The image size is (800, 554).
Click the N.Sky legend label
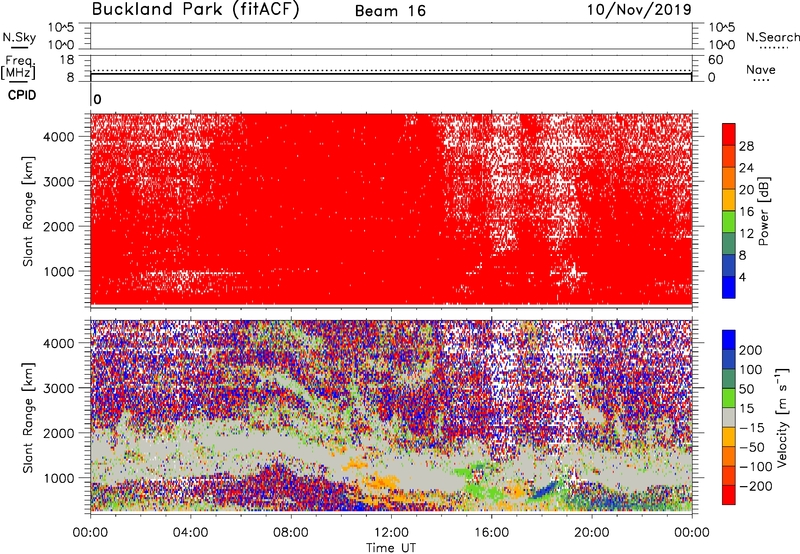(x=19, y=37)
